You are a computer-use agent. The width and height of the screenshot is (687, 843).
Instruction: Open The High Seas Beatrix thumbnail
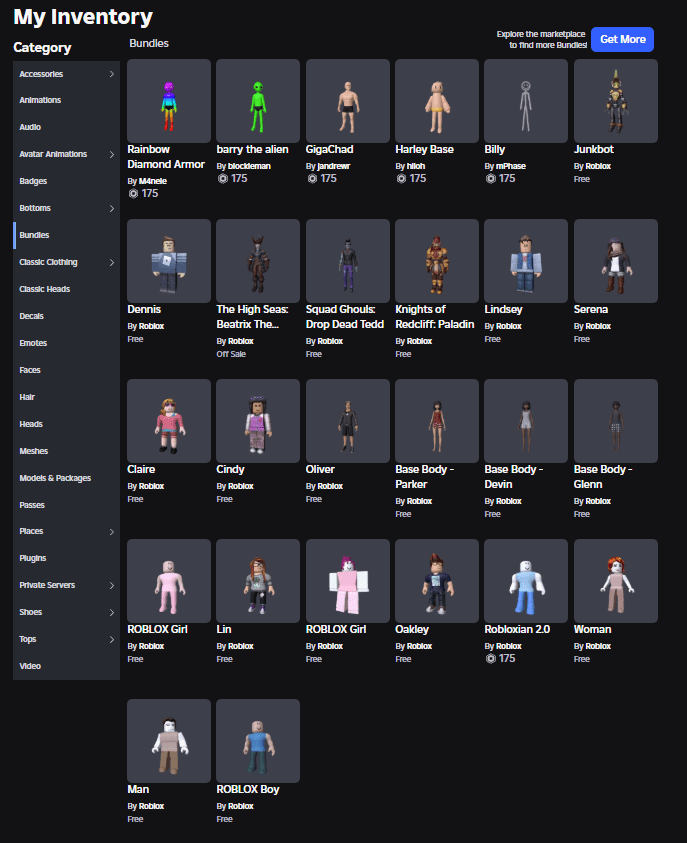coord(258,261)
